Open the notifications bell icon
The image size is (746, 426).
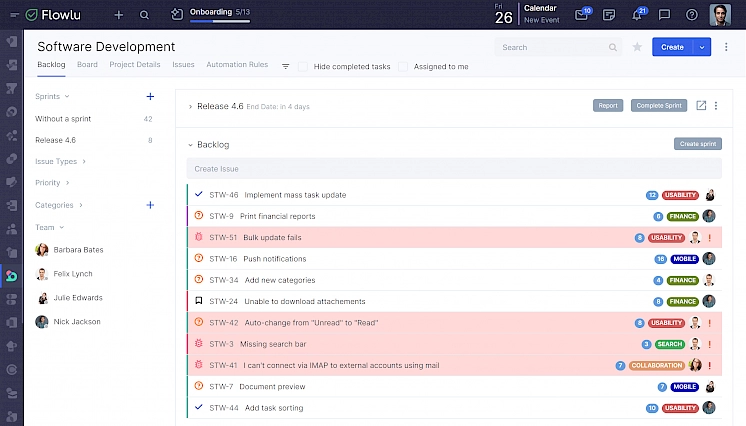click(x=637, y=15)
